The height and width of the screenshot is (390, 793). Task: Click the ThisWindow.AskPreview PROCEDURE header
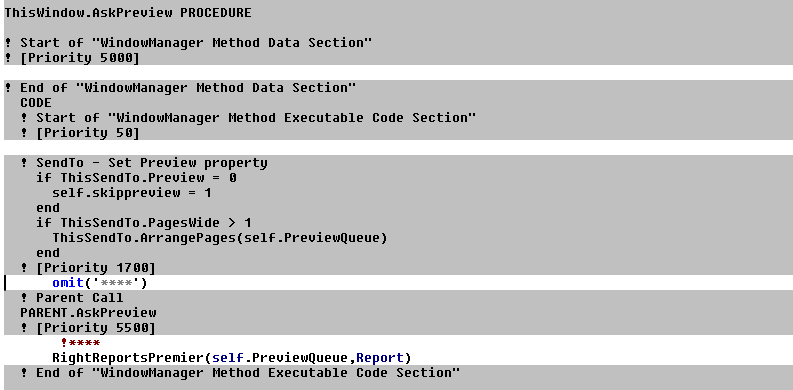pos(127,13)
